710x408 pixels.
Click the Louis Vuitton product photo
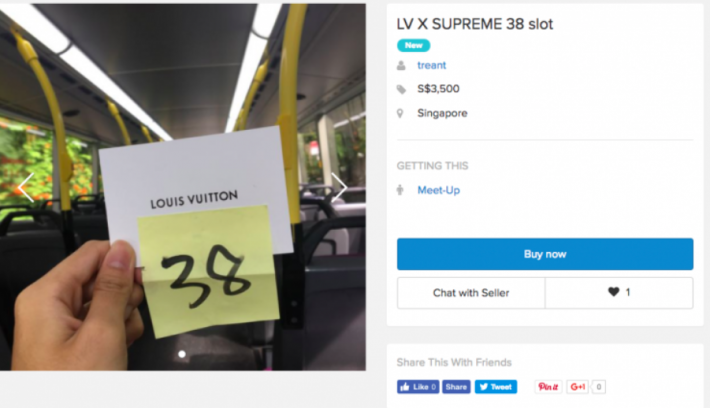point(183,187)
